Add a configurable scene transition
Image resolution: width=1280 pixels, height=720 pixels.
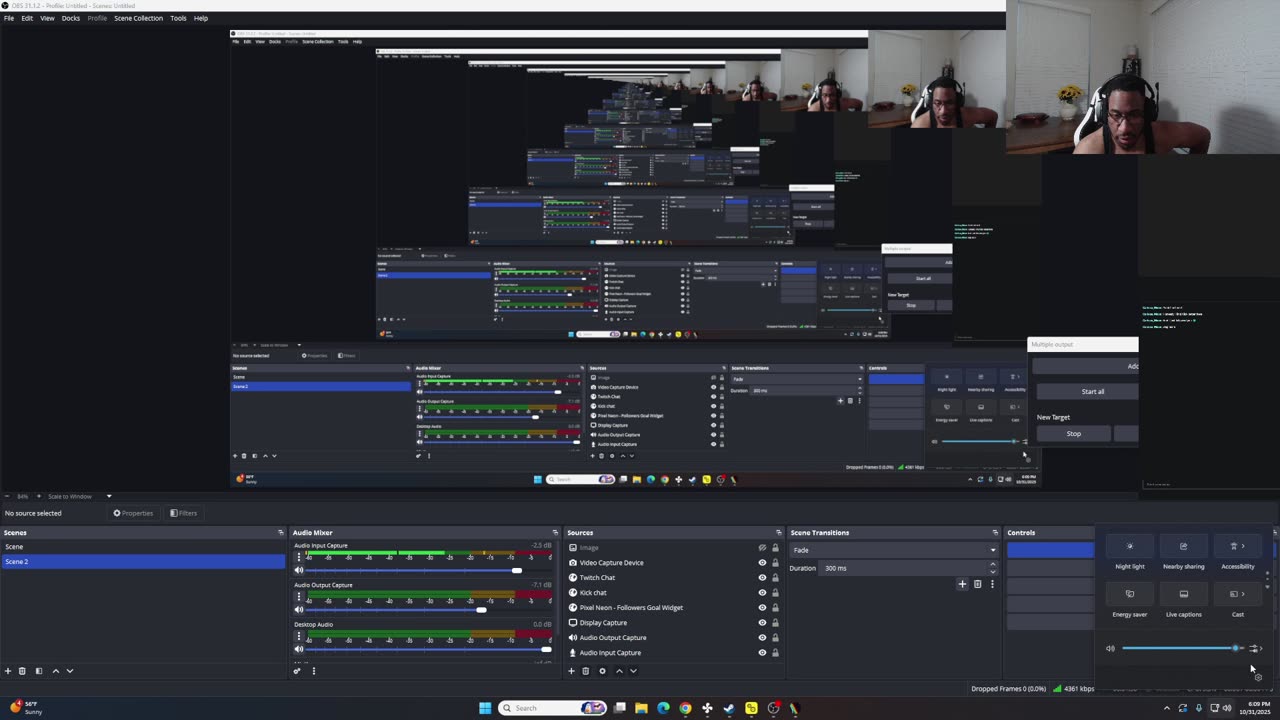click(962, 584)
